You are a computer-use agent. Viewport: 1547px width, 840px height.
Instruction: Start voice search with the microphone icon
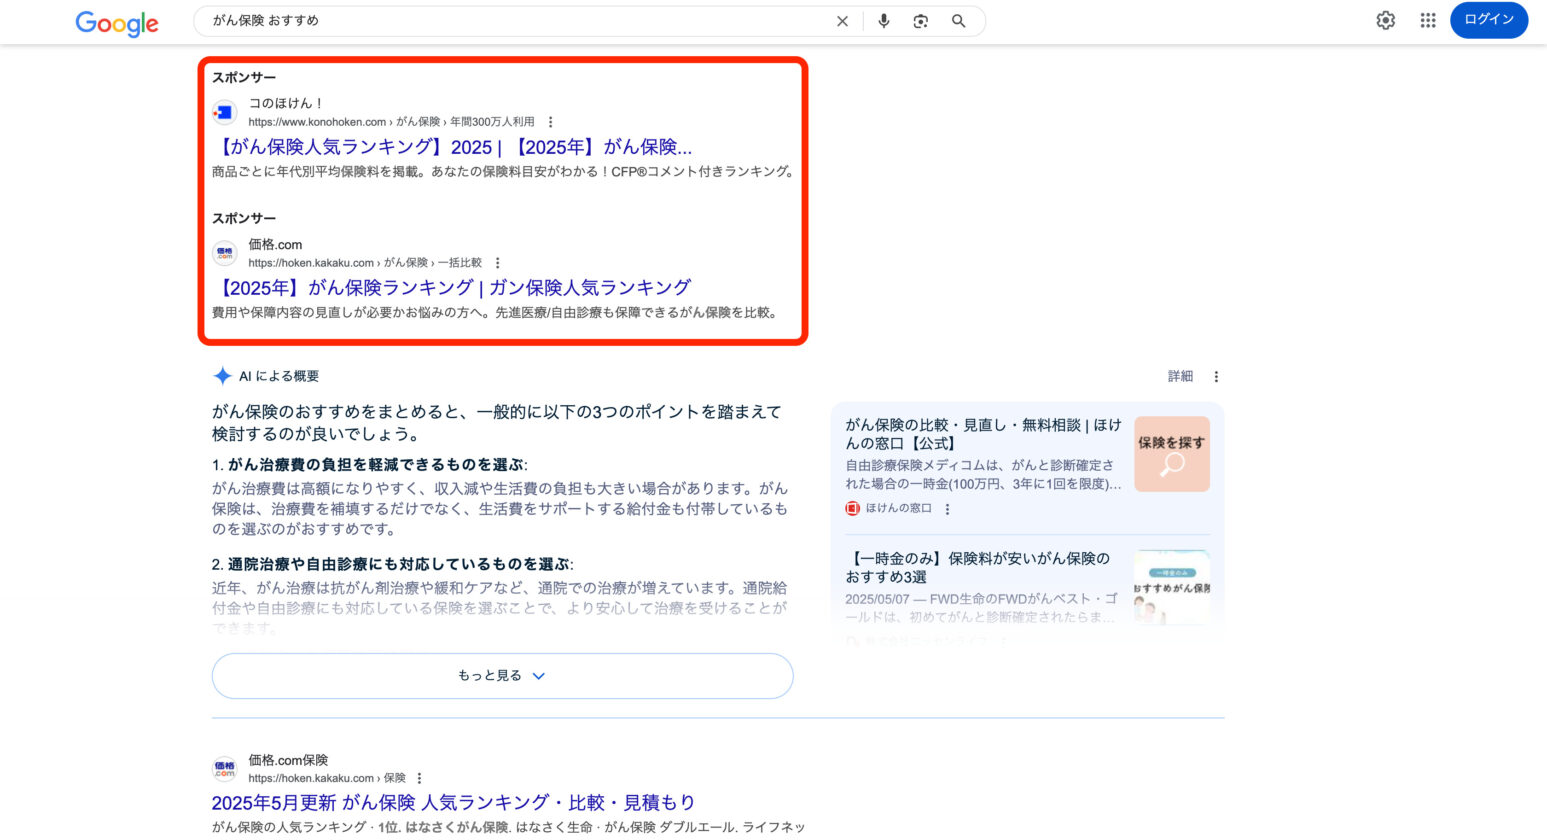click(883, 21)
